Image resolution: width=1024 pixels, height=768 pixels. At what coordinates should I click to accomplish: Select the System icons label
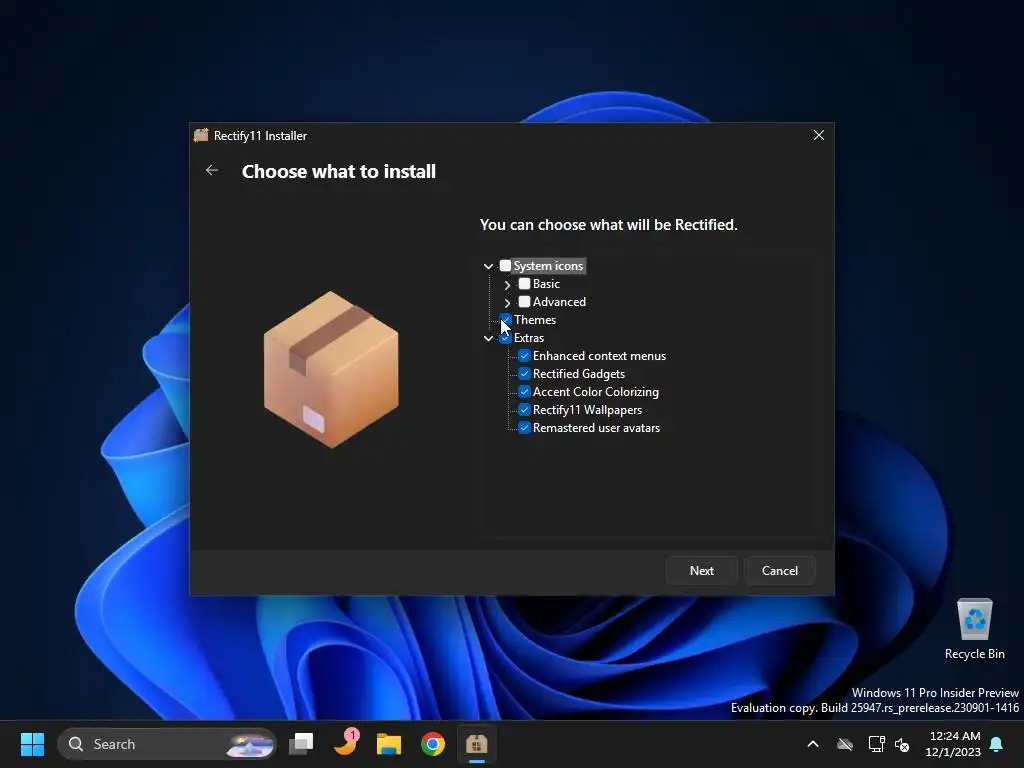[548, 266]
